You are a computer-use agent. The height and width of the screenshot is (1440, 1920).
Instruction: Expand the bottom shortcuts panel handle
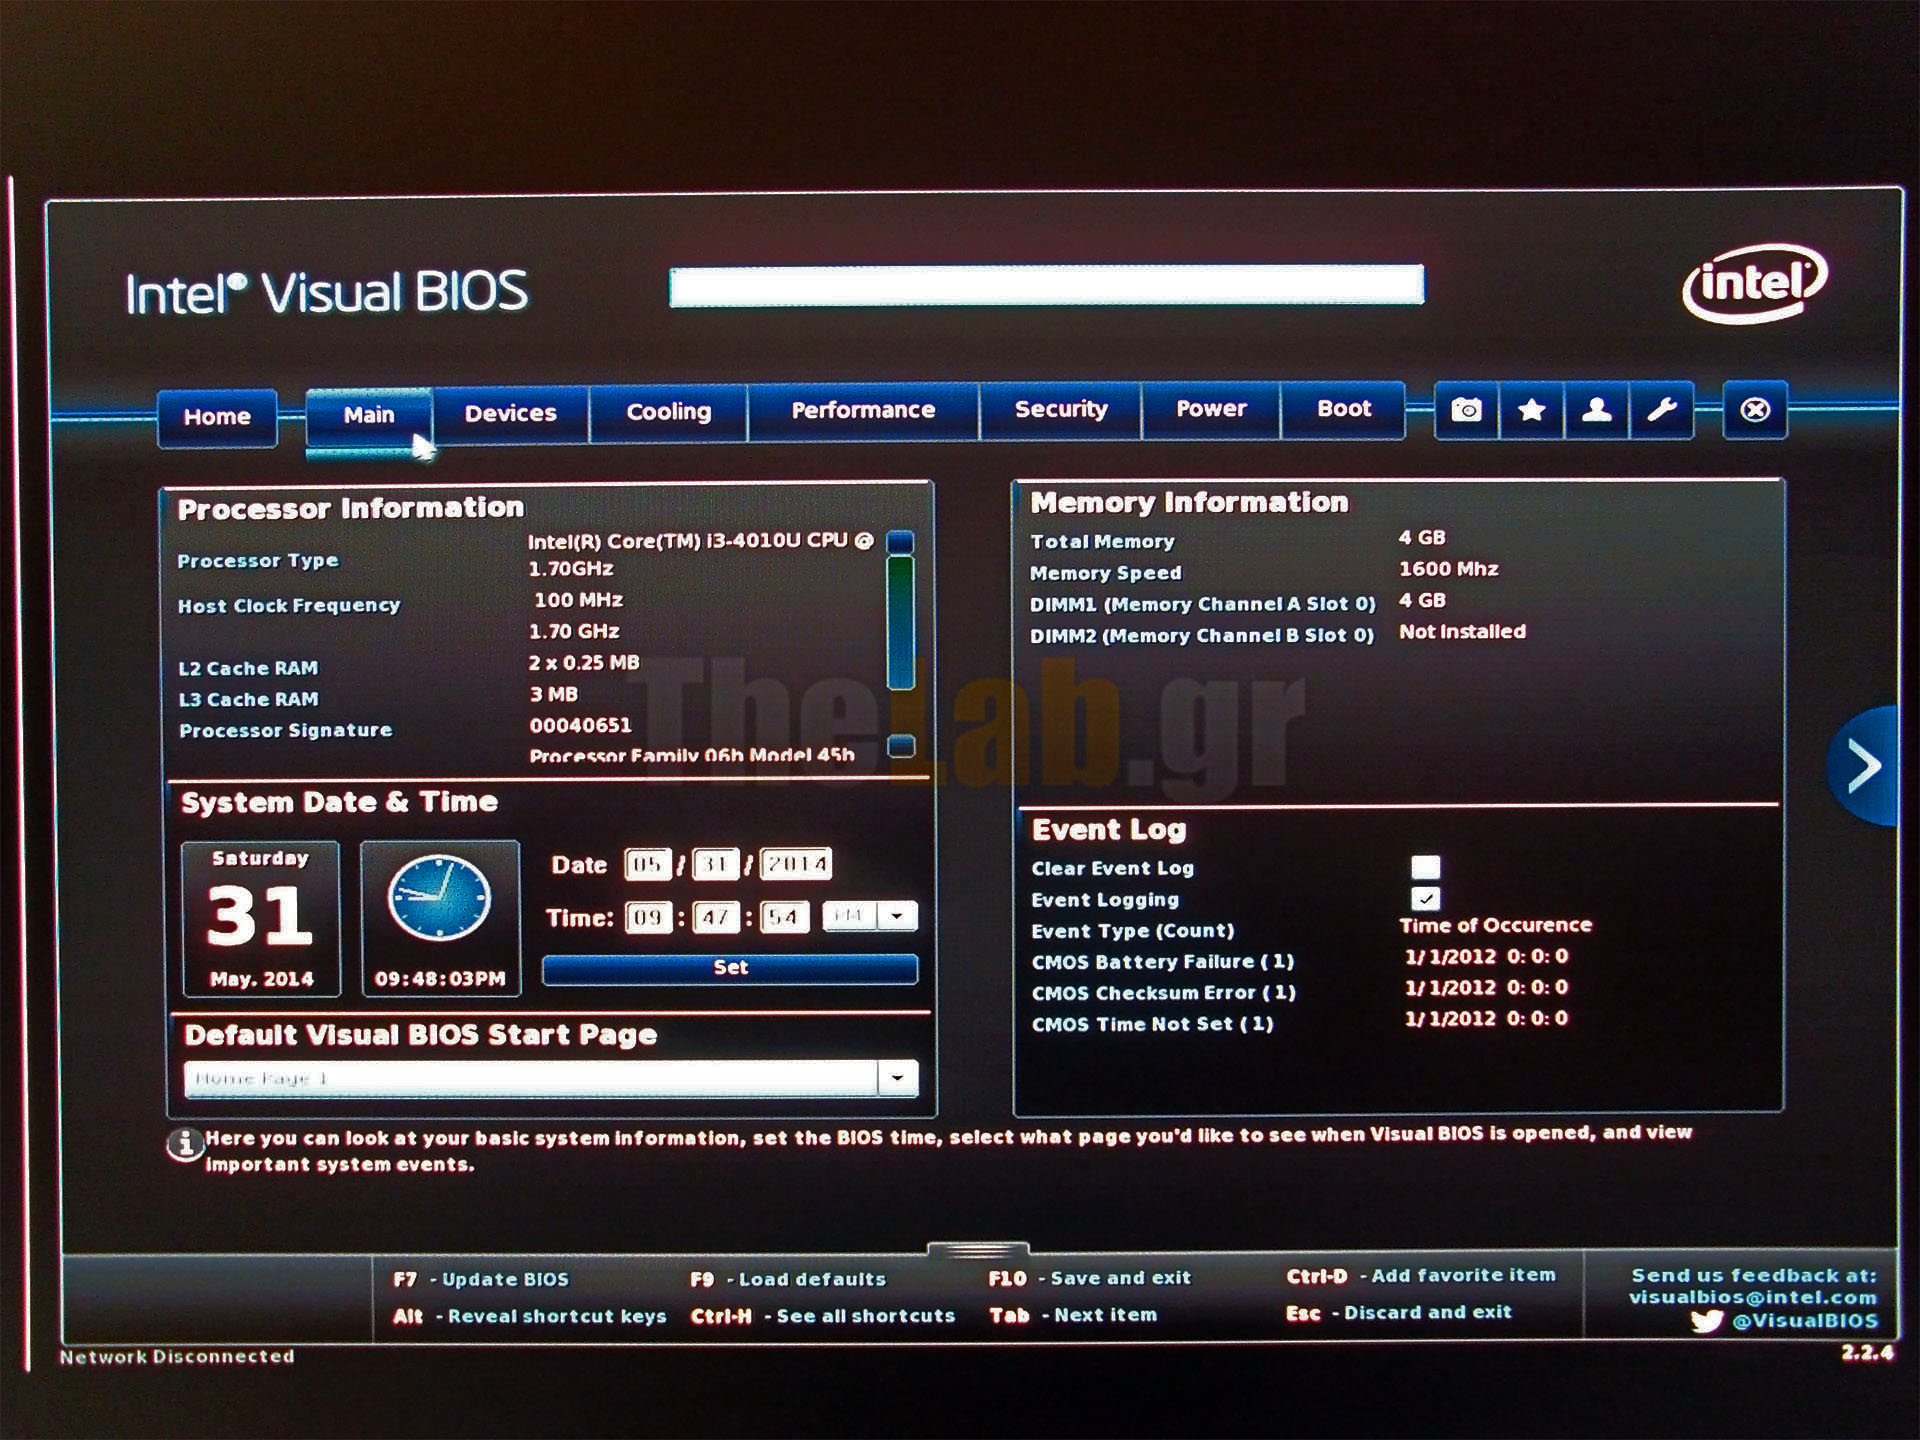point(977,1250)
